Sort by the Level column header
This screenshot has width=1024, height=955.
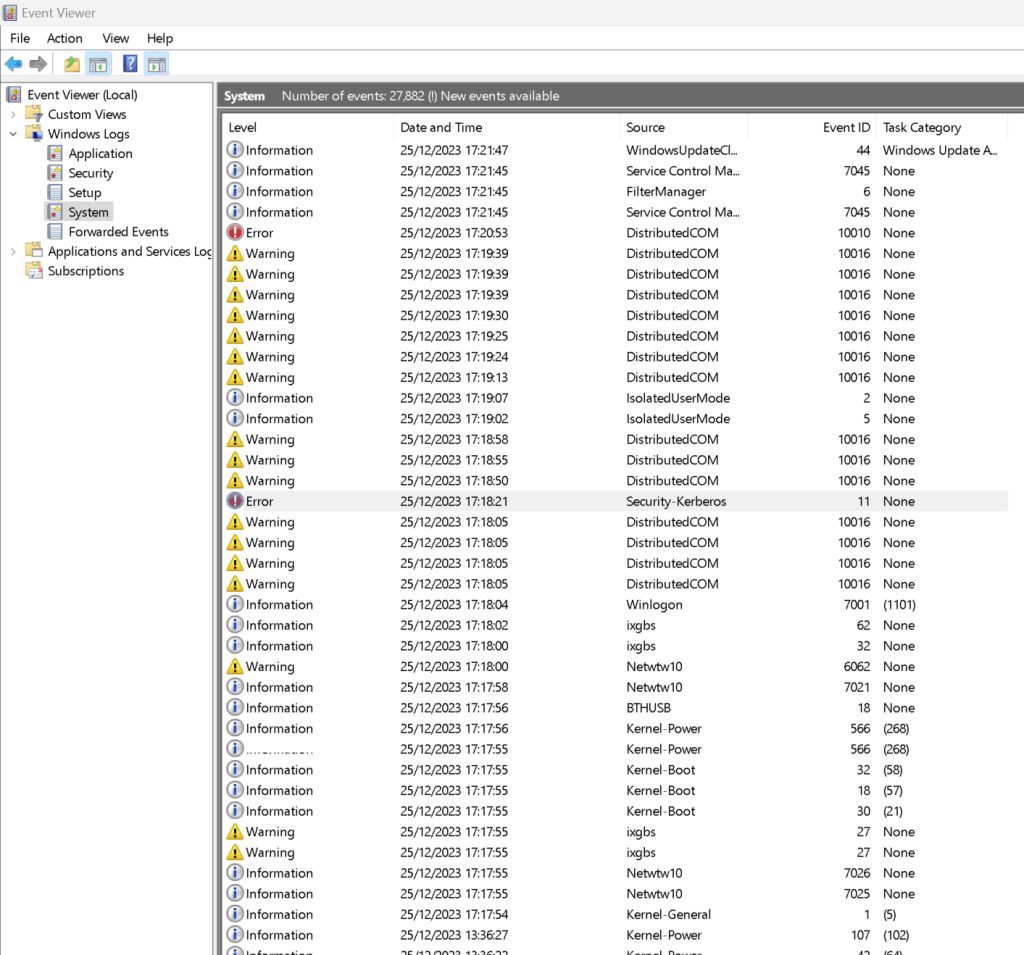(308, 127)
